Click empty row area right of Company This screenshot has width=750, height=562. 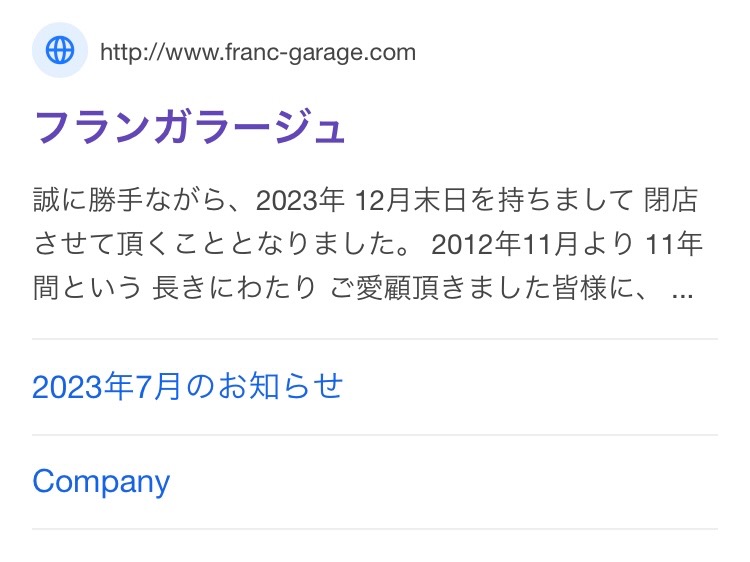coord(444,482)
